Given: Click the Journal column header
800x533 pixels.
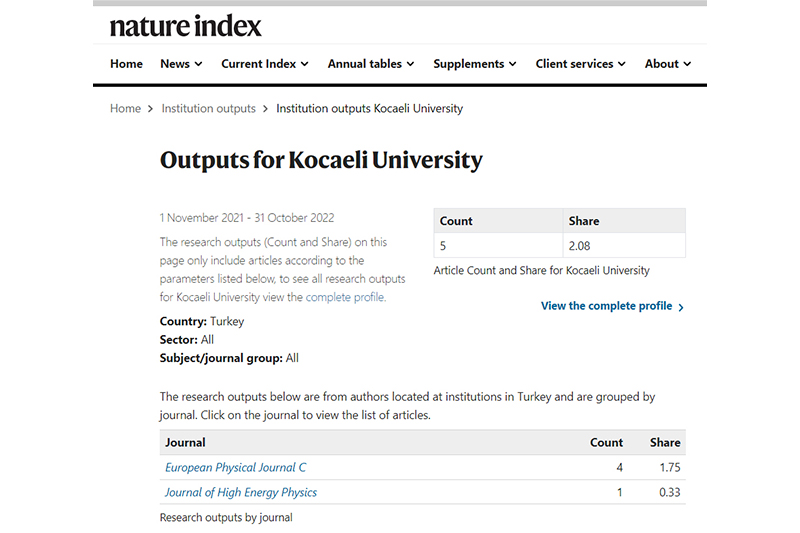Looking at the screenshot, I should click(186, 442).
